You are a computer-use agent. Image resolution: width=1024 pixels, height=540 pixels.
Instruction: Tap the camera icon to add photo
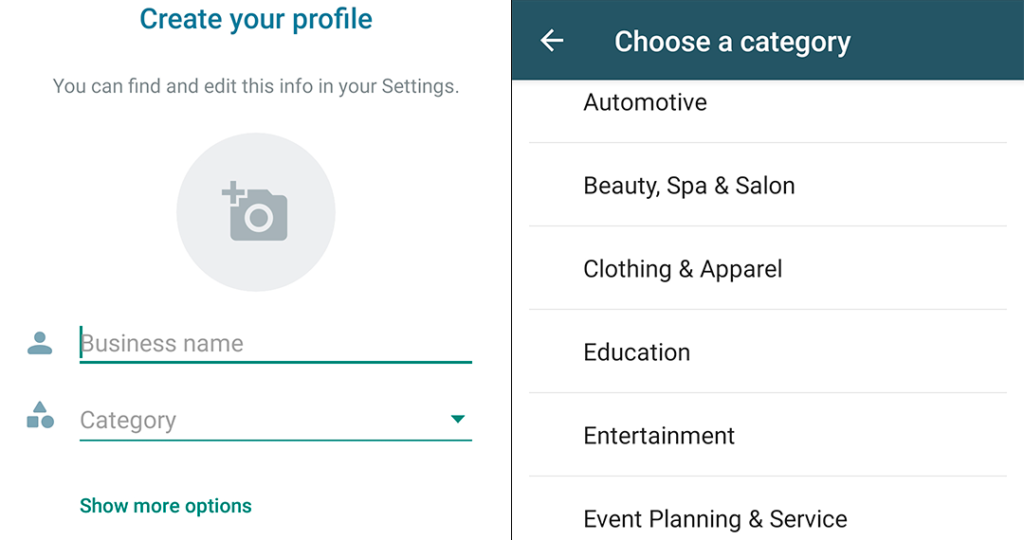click(x=259, y=214)
